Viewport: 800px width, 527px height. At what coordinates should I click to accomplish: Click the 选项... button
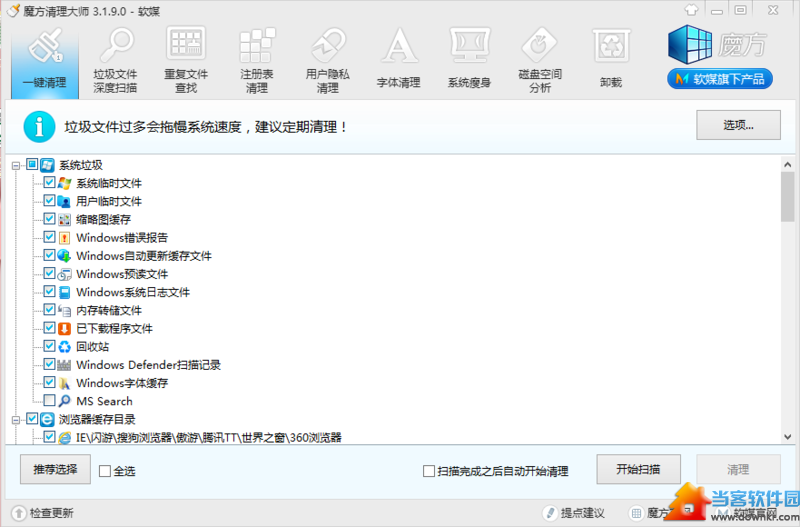click(x=738, y=125)
